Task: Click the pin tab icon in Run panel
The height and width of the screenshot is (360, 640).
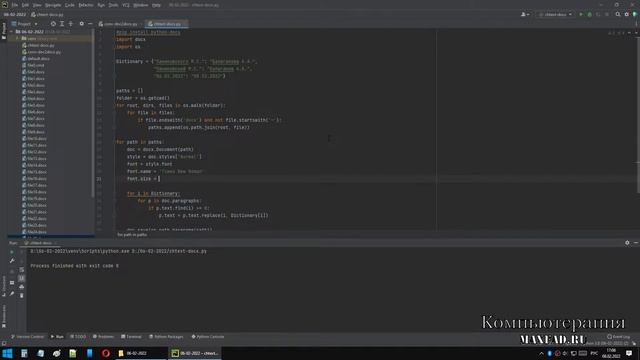Action: coord(12,293)
